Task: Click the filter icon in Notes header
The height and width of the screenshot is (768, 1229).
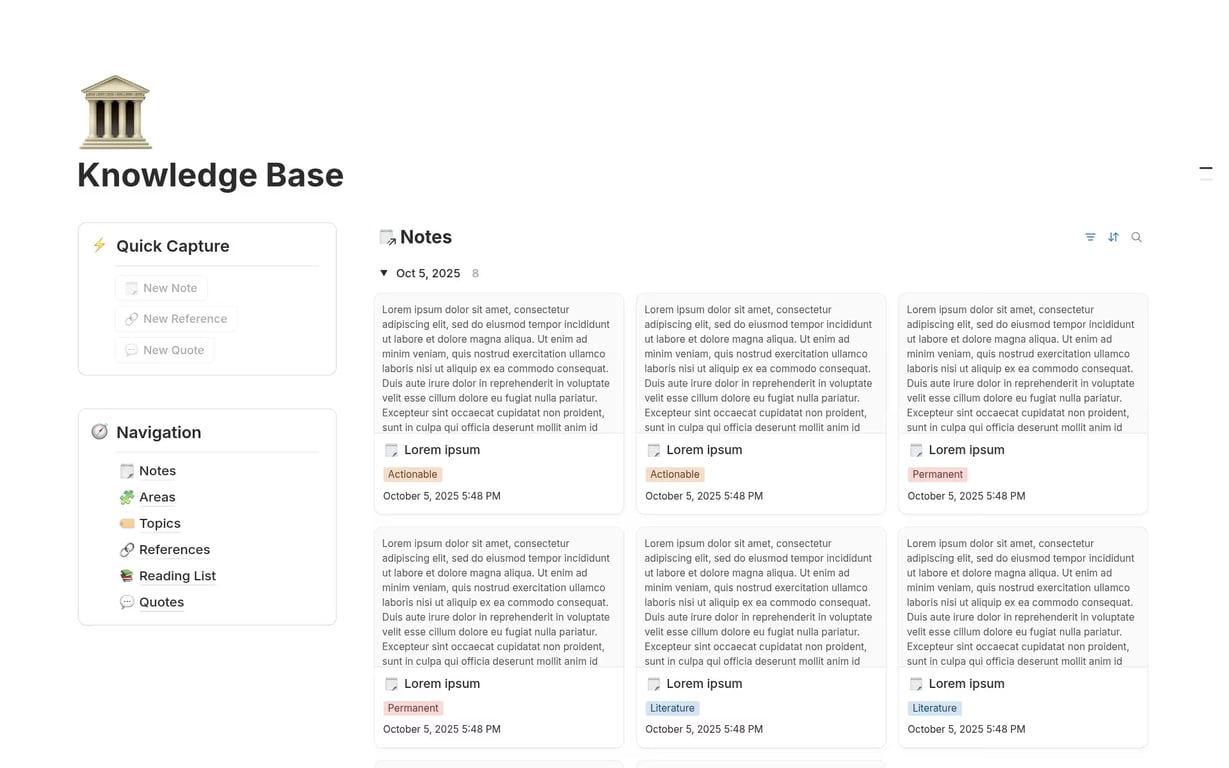Action: click(1090, 237)
